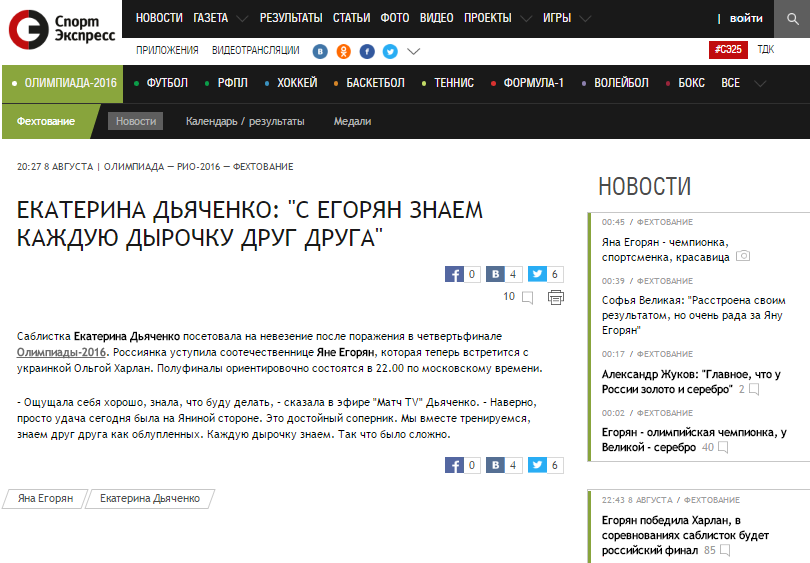Switch to the Медали tab
Image resolution: width=810 pixels, height=563 pixels.
click(352, 121)
